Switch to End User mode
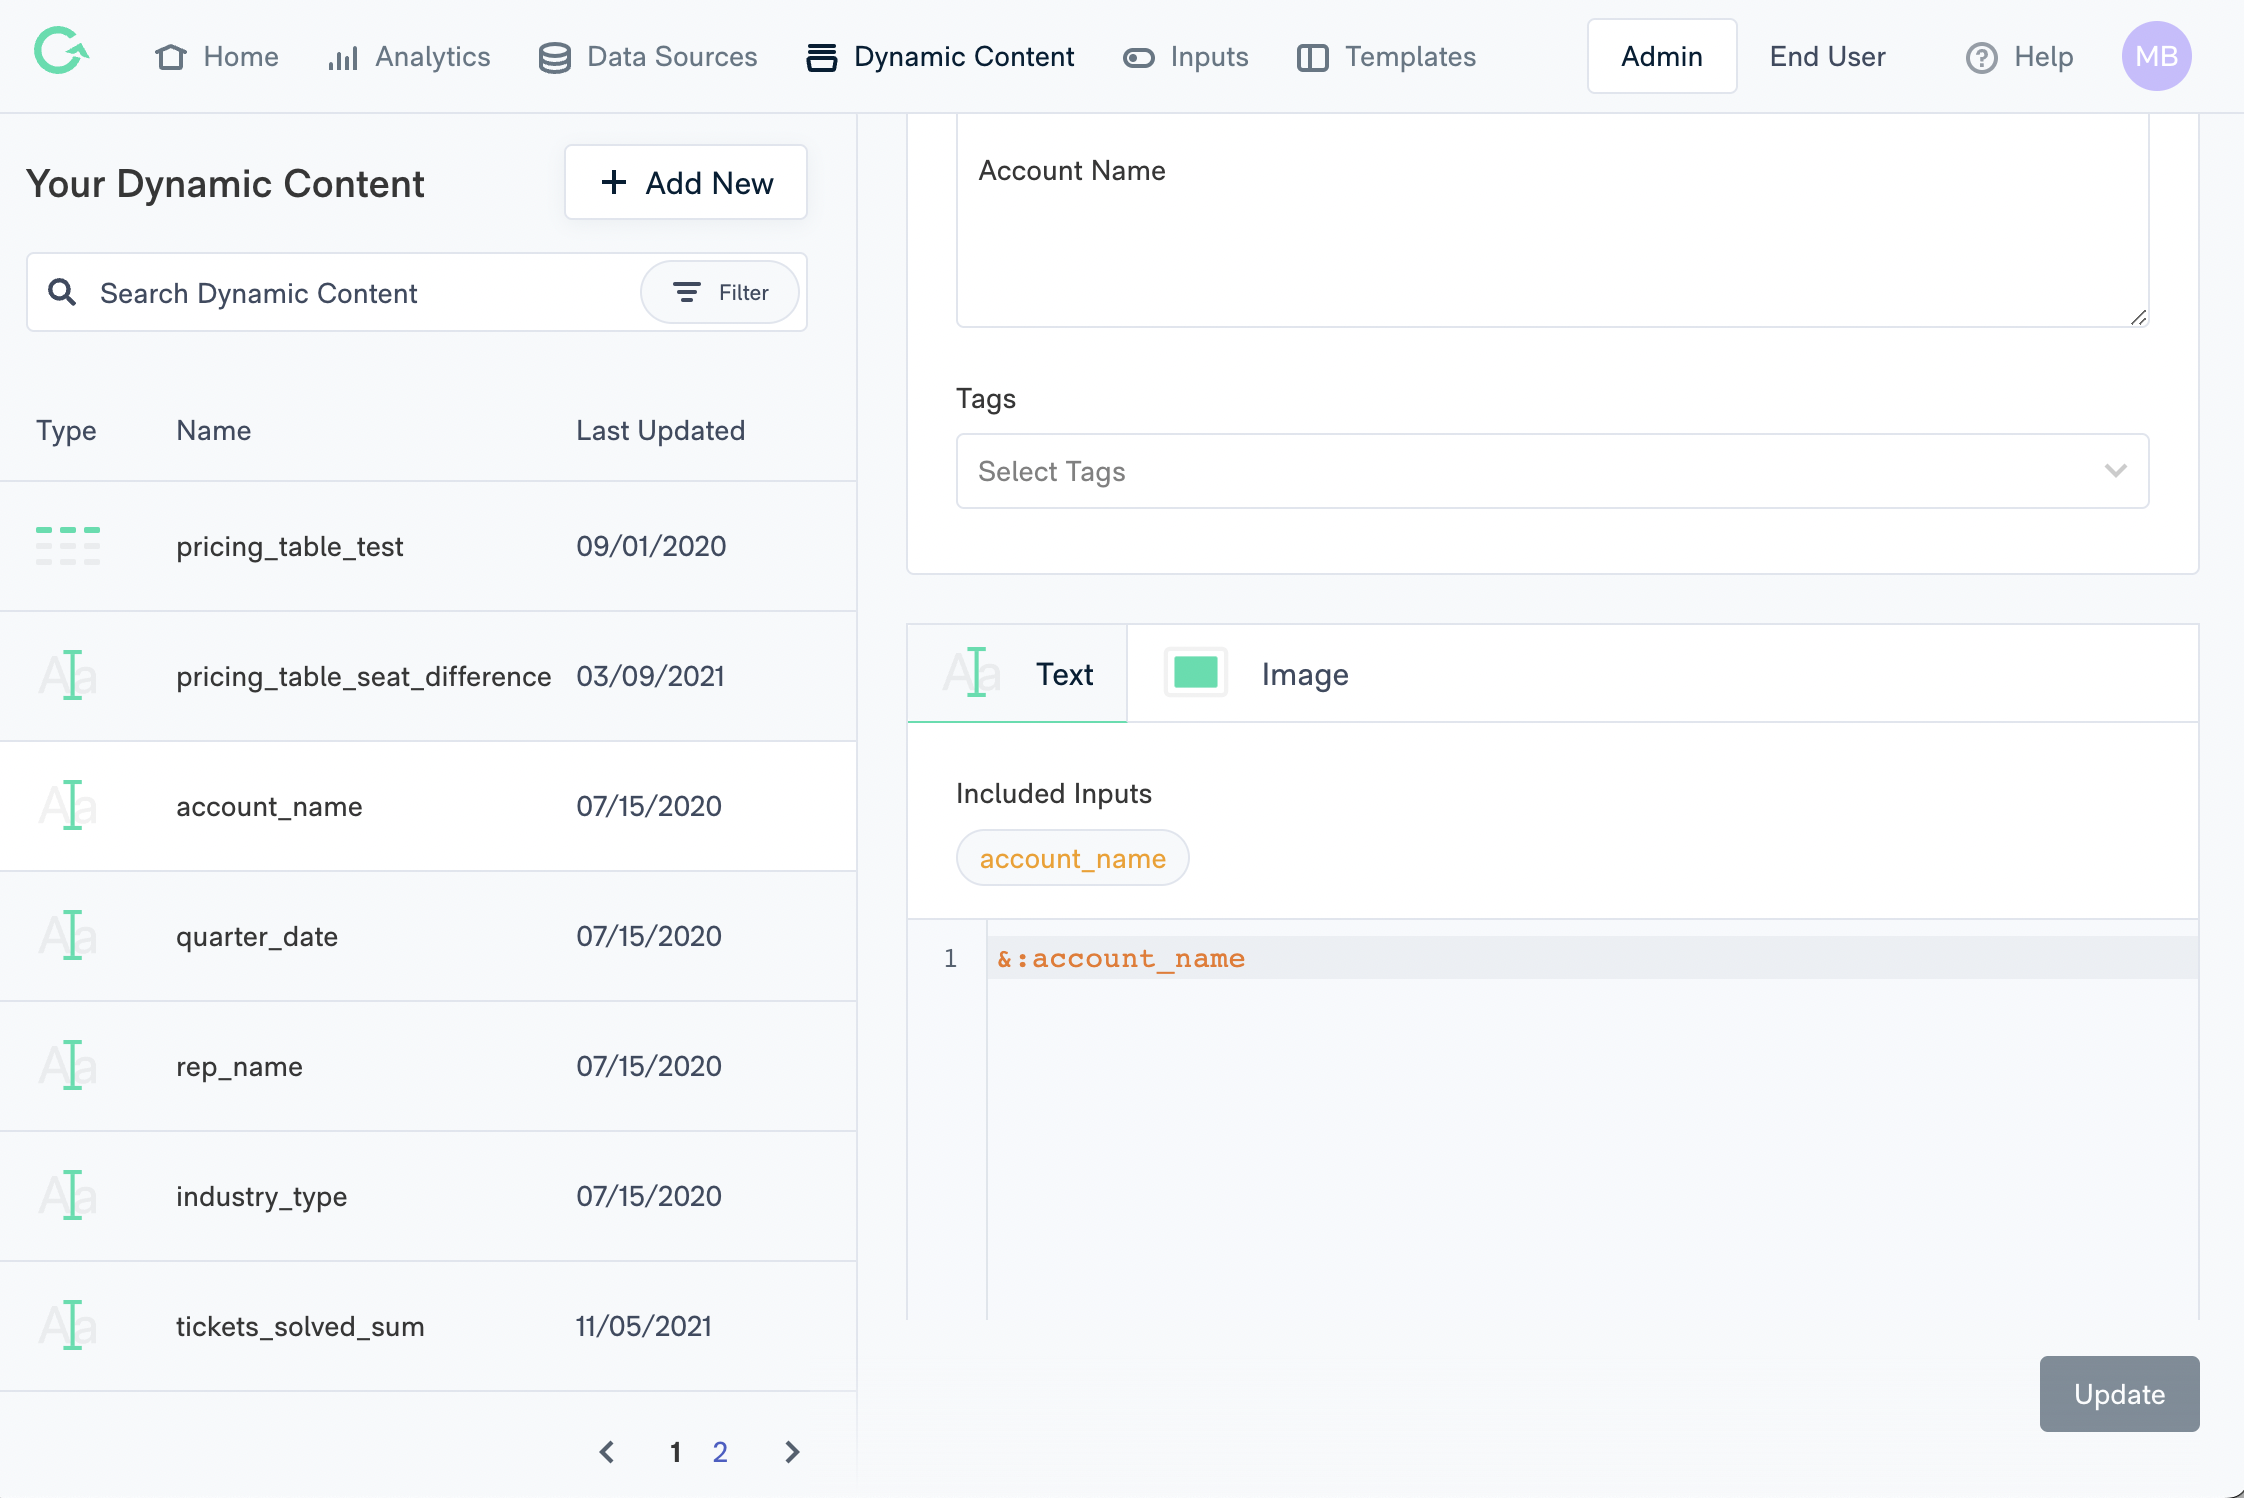Viewport: 2244px width, 1498px height. click(x=1827, y=56)
